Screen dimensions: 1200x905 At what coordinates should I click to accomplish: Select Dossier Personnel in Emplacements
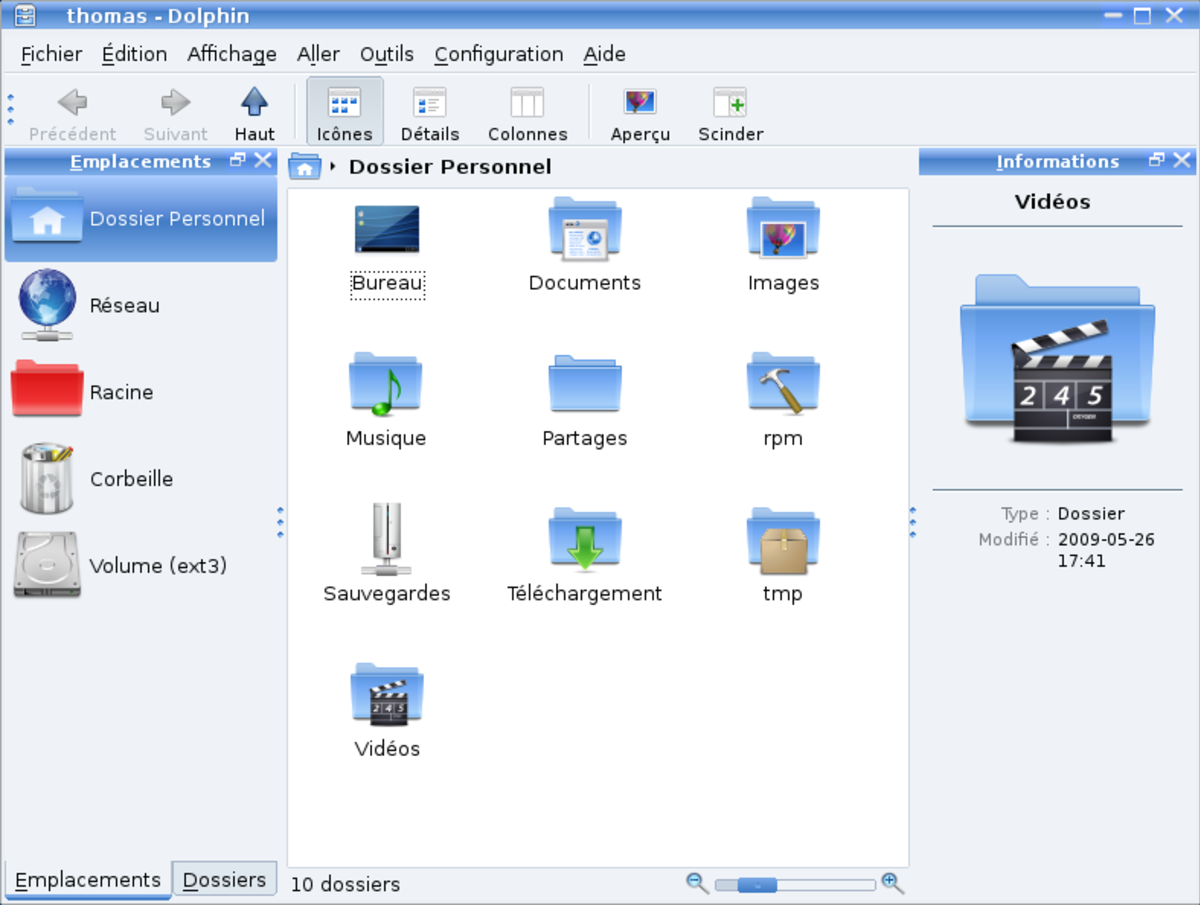141,219
